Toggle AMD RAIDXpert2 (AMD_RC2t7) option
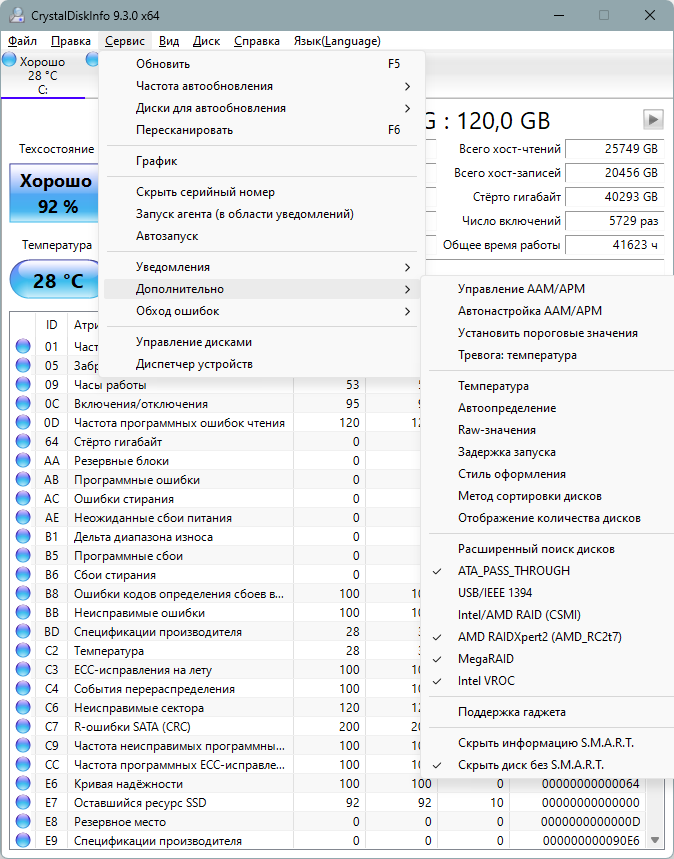674x859 pixels. (547, 637)
